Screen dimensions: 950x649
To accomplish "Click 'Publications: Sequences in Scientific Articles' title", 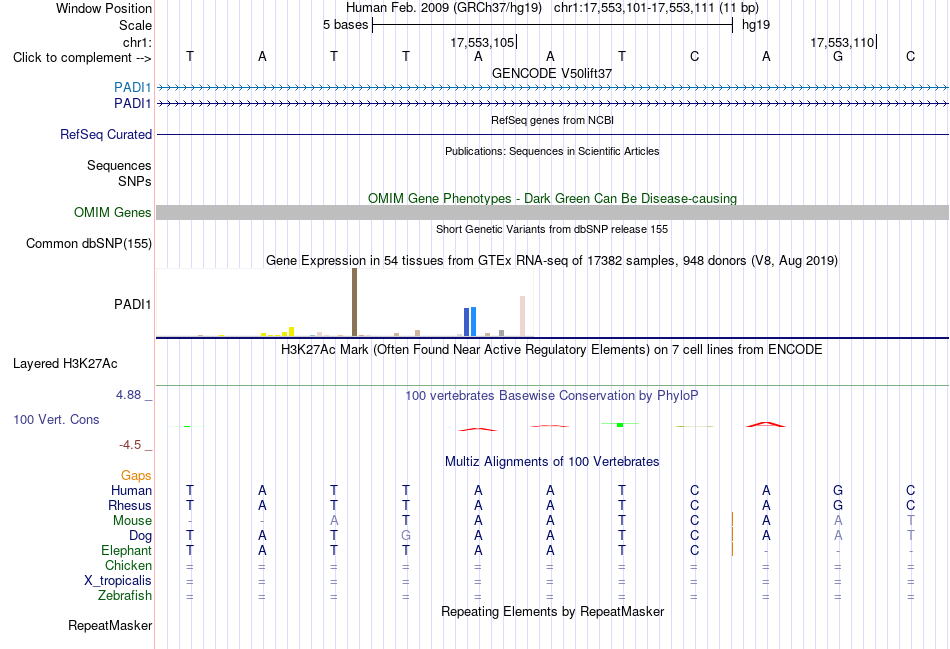I will [552, 151].
